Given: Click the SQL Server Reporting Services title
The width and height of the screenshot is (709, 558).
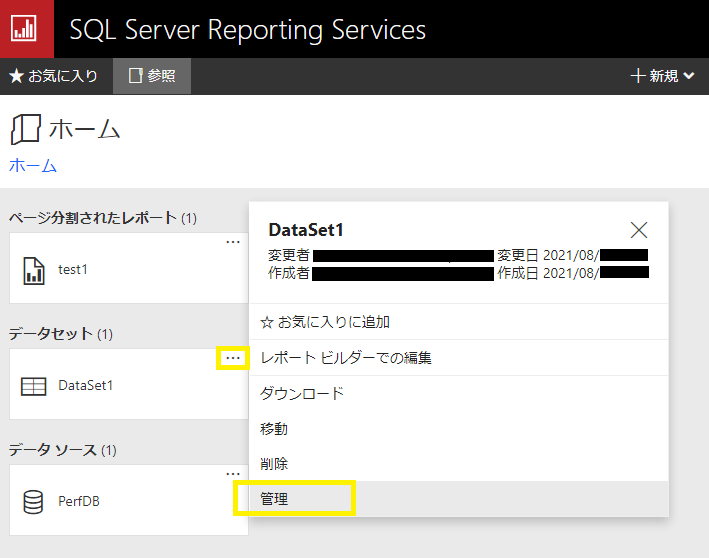Looking at the screenshot, I should tap(248, 30).
